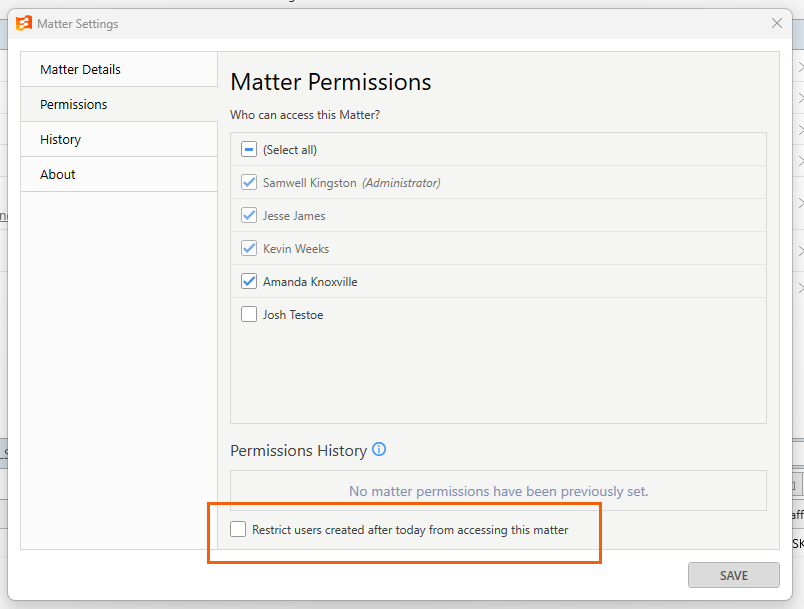Click the Restrict users created after today label
The width and height of the screenshot is (804, 609).
pyautogui.click(x=410, y=530)
